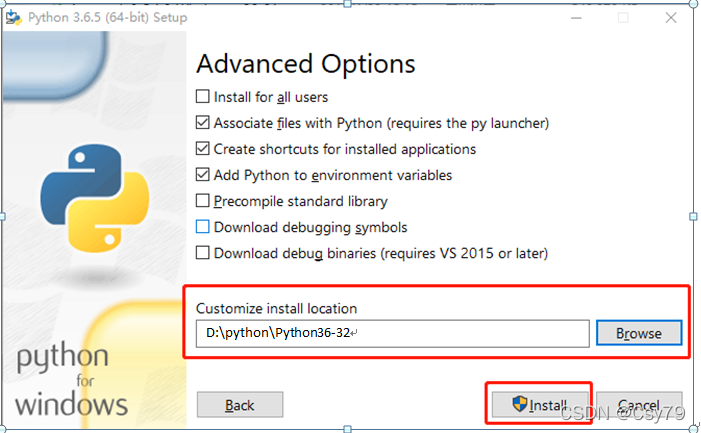Open the Browse folder dialog
701x433 pixels.
coord(639,333)
